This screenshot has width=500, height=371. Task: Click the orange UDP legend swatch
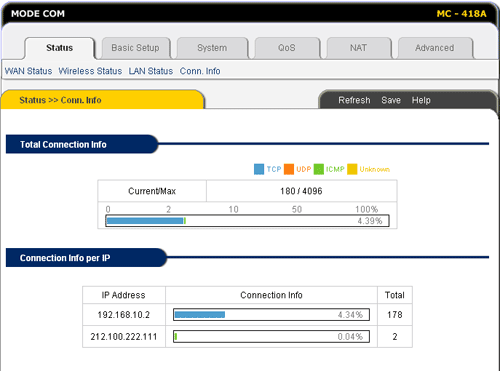point(289,169)
